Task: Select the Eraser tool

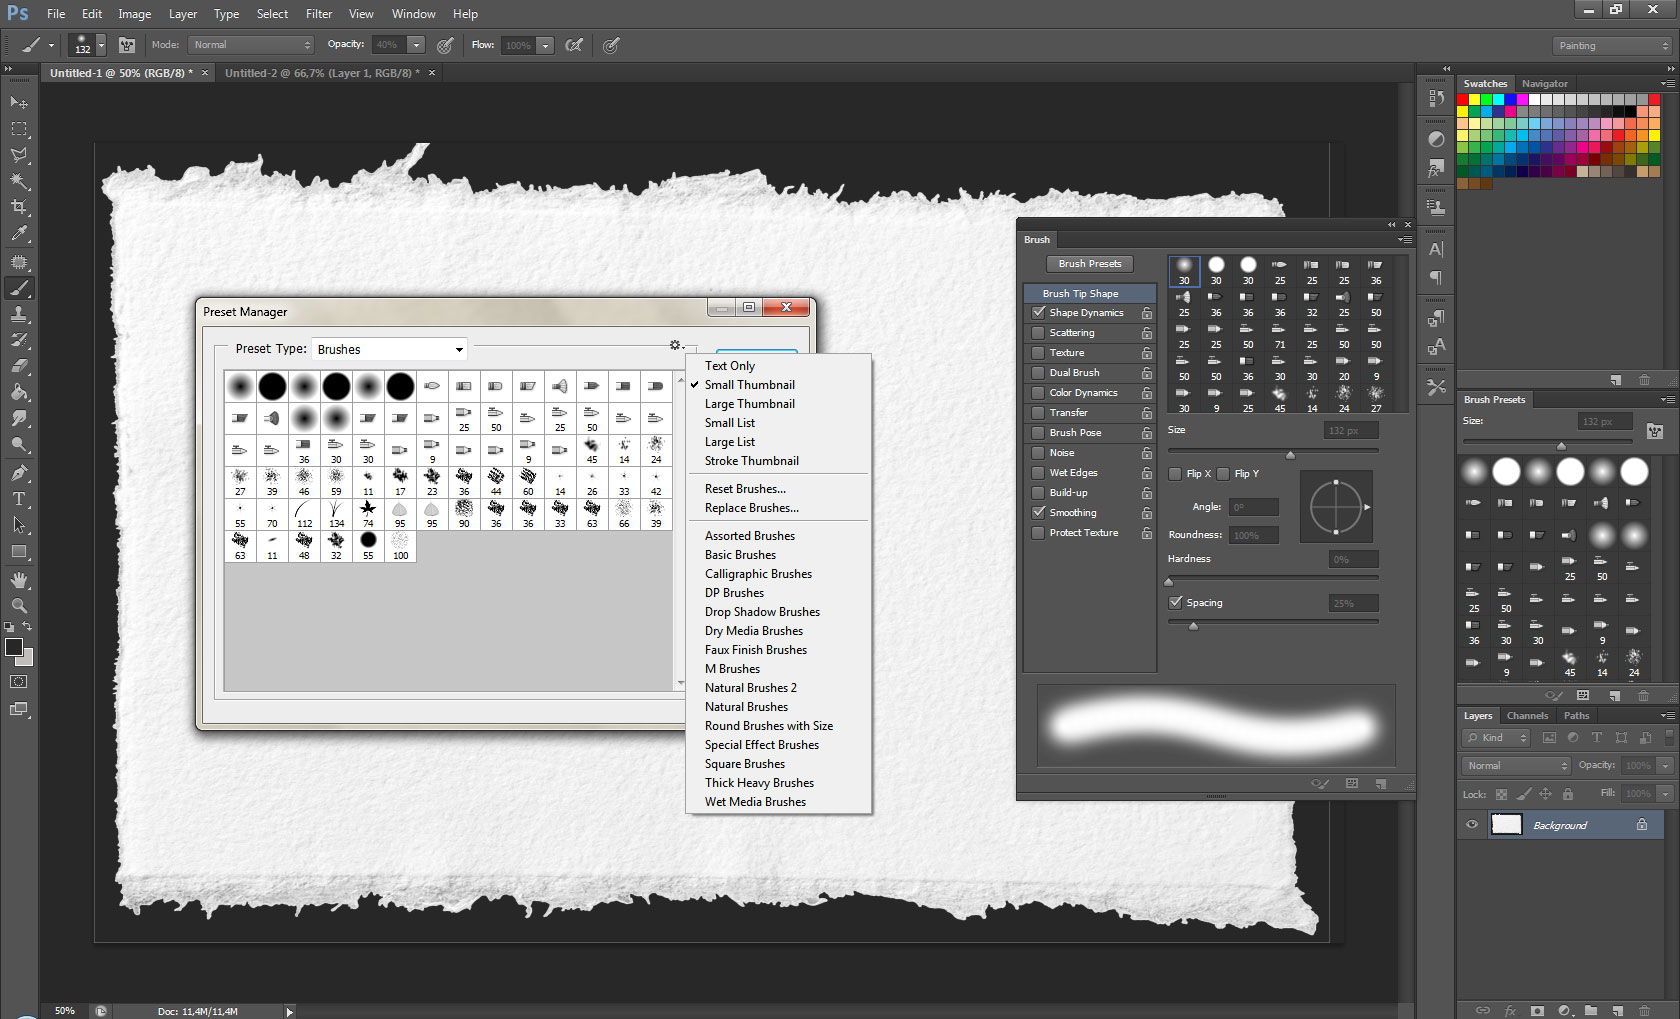Action: (x=19, y=366)
